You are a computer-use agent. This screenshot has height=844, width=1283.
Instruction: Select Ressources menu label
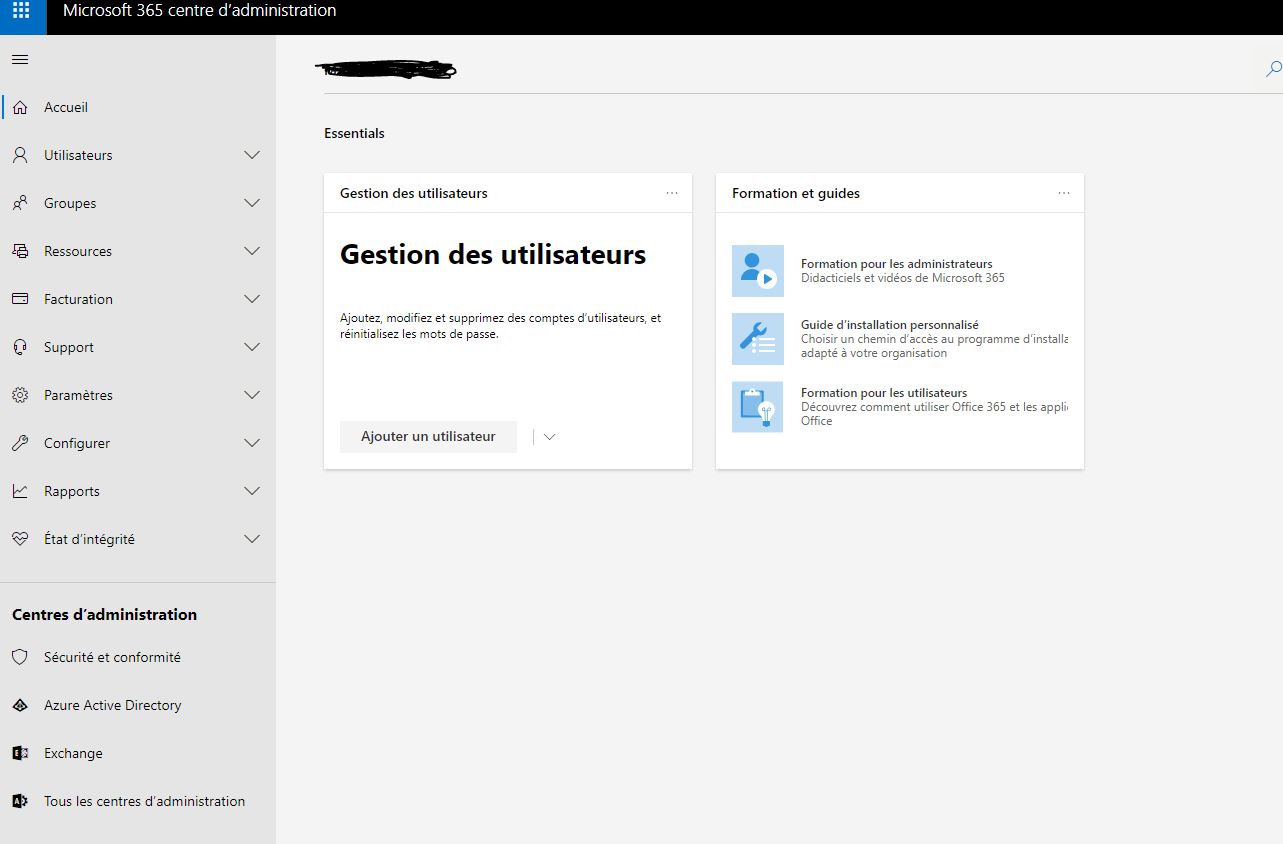coord(78,251)
